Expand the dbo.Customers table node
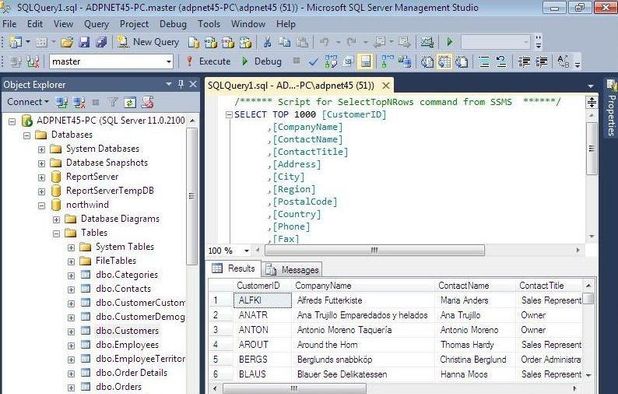The image size is (618, 394). (x=71, y=331)
